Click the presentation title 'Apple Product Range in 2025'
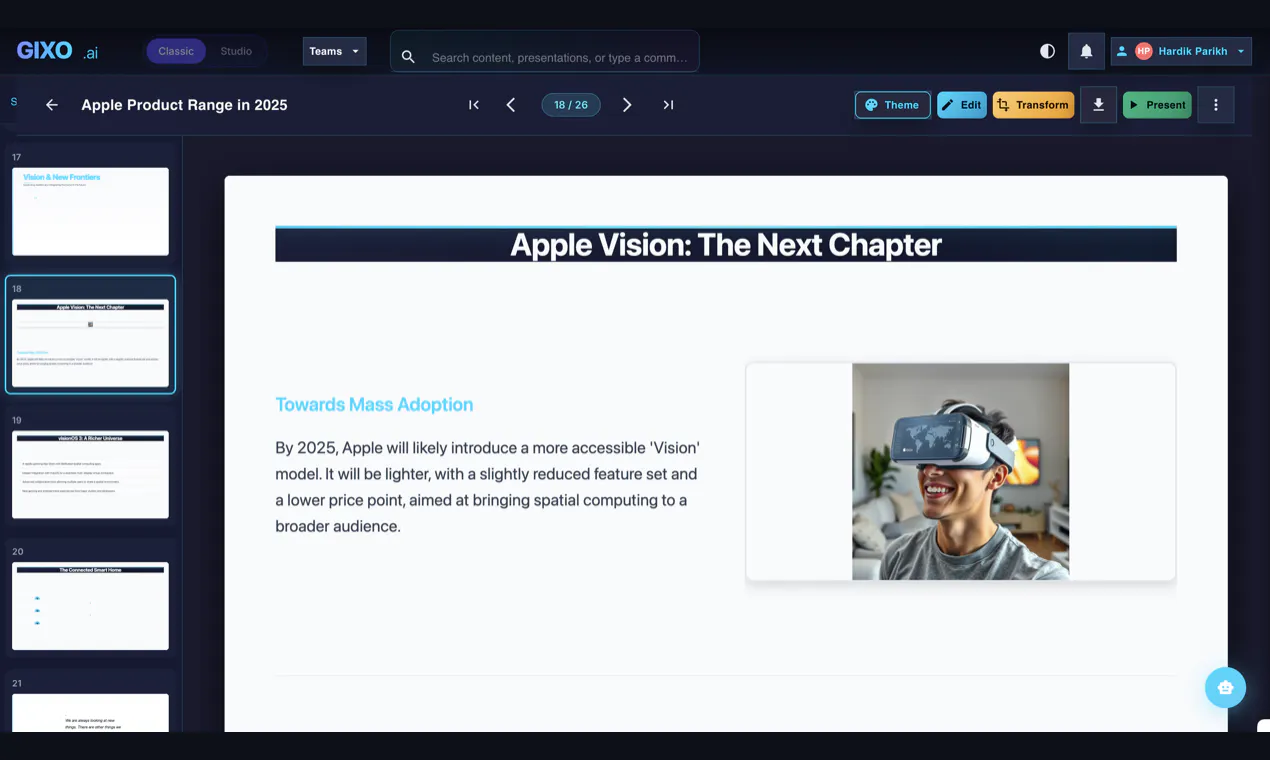 [184, 105]
